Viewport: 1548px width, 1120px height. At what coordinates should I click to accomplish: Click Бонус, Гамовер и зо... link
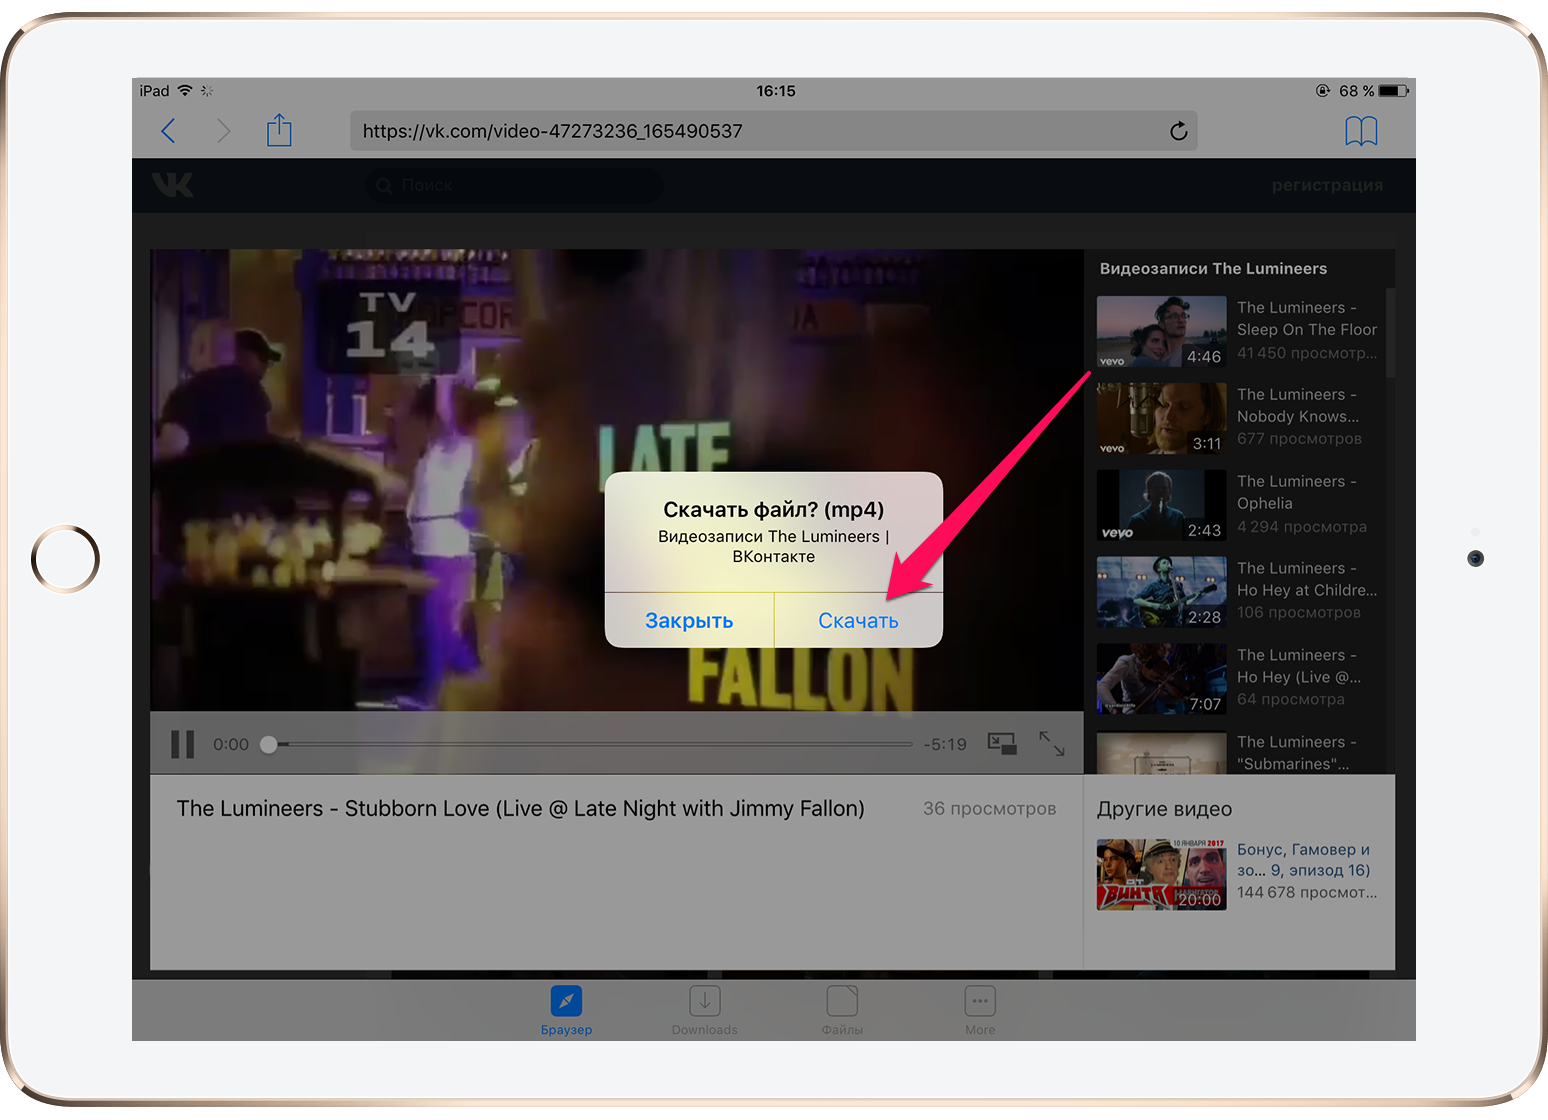(1304, 859)
